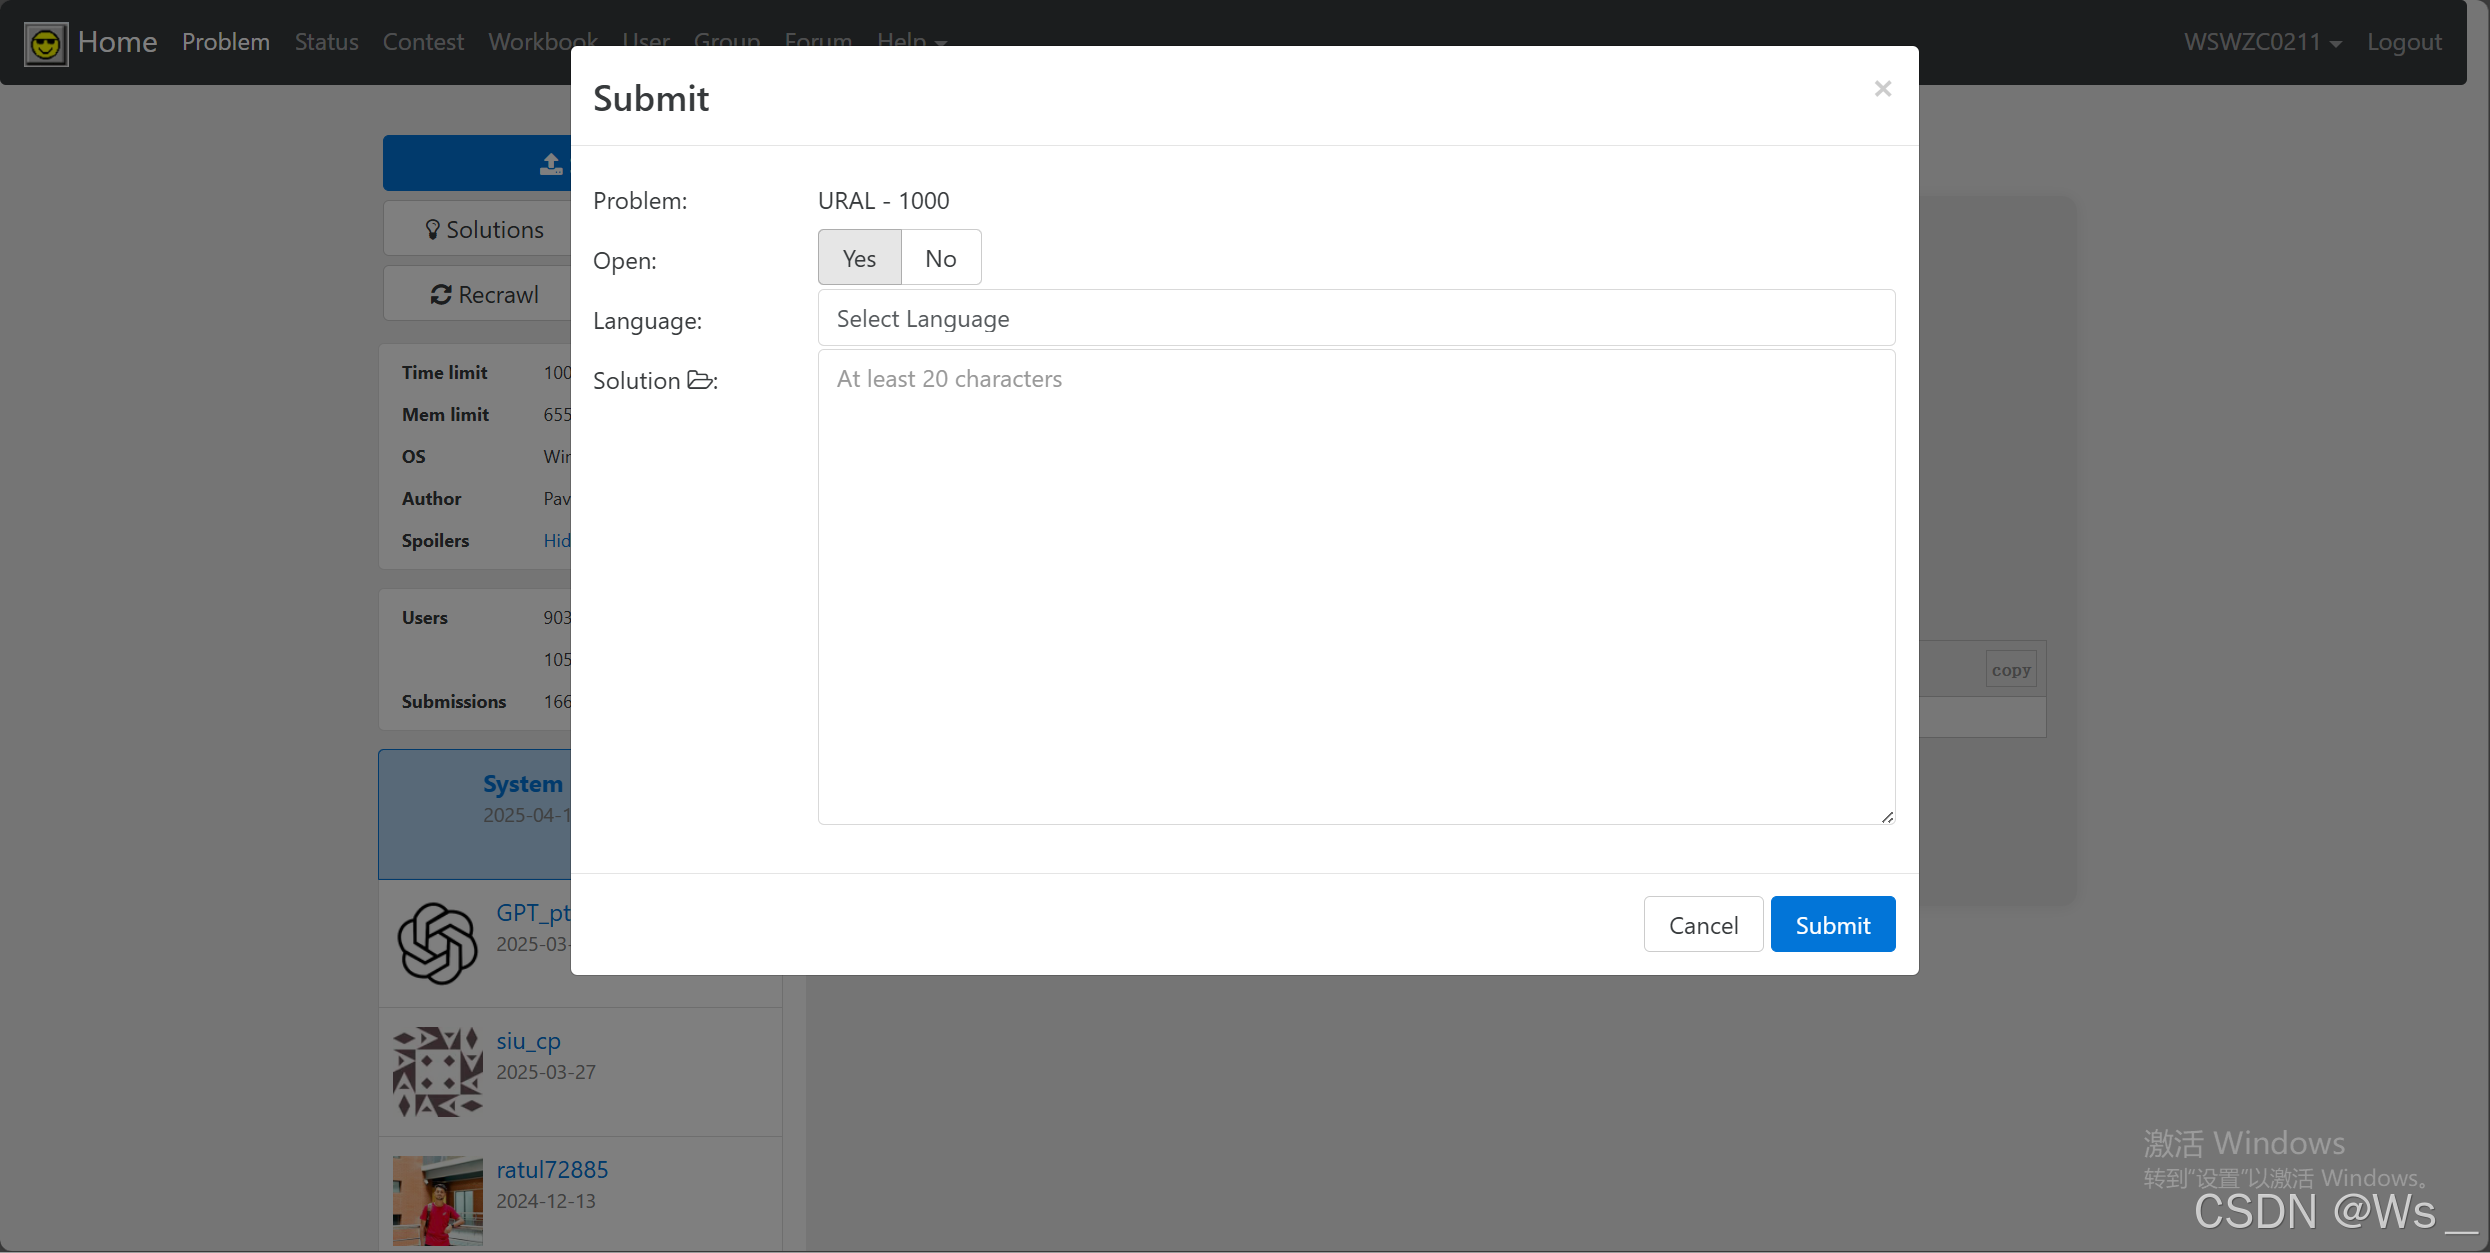Click the upload icon on blue button
Viewport: 2490px width, 1253px height.
[x=550, y=164]
